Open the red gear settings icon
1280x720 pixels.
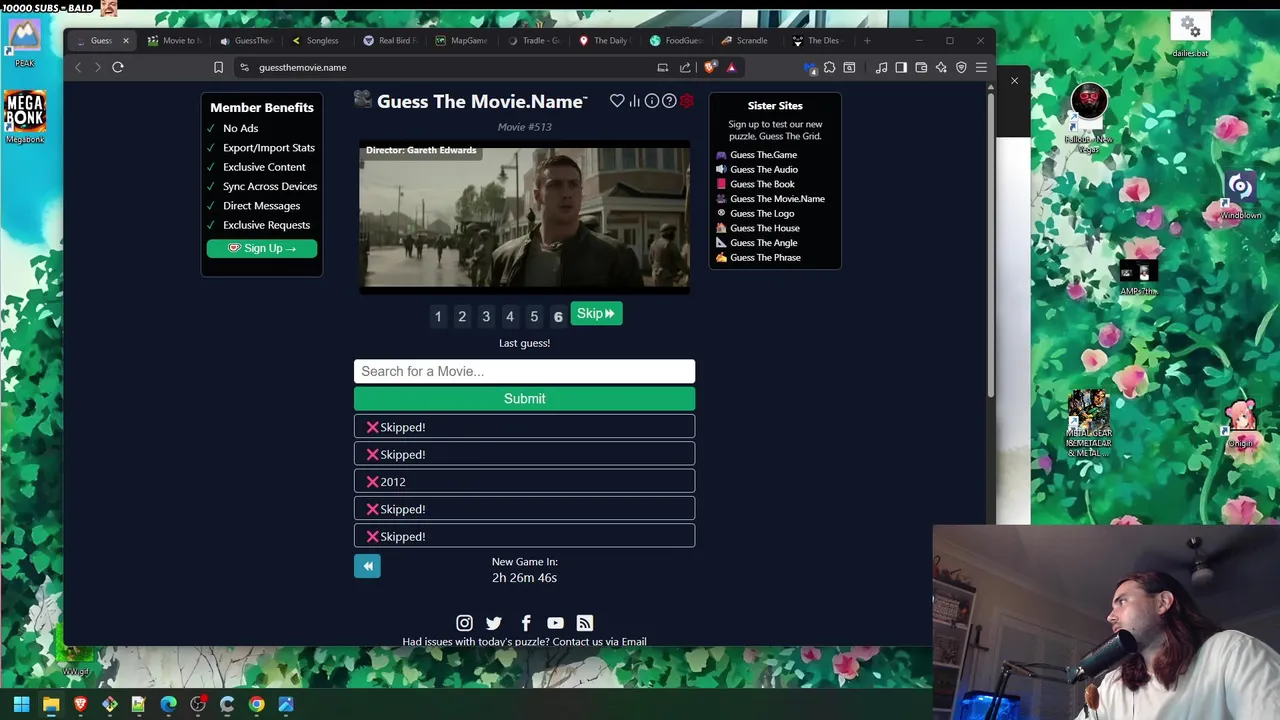(x=686, y=101)
